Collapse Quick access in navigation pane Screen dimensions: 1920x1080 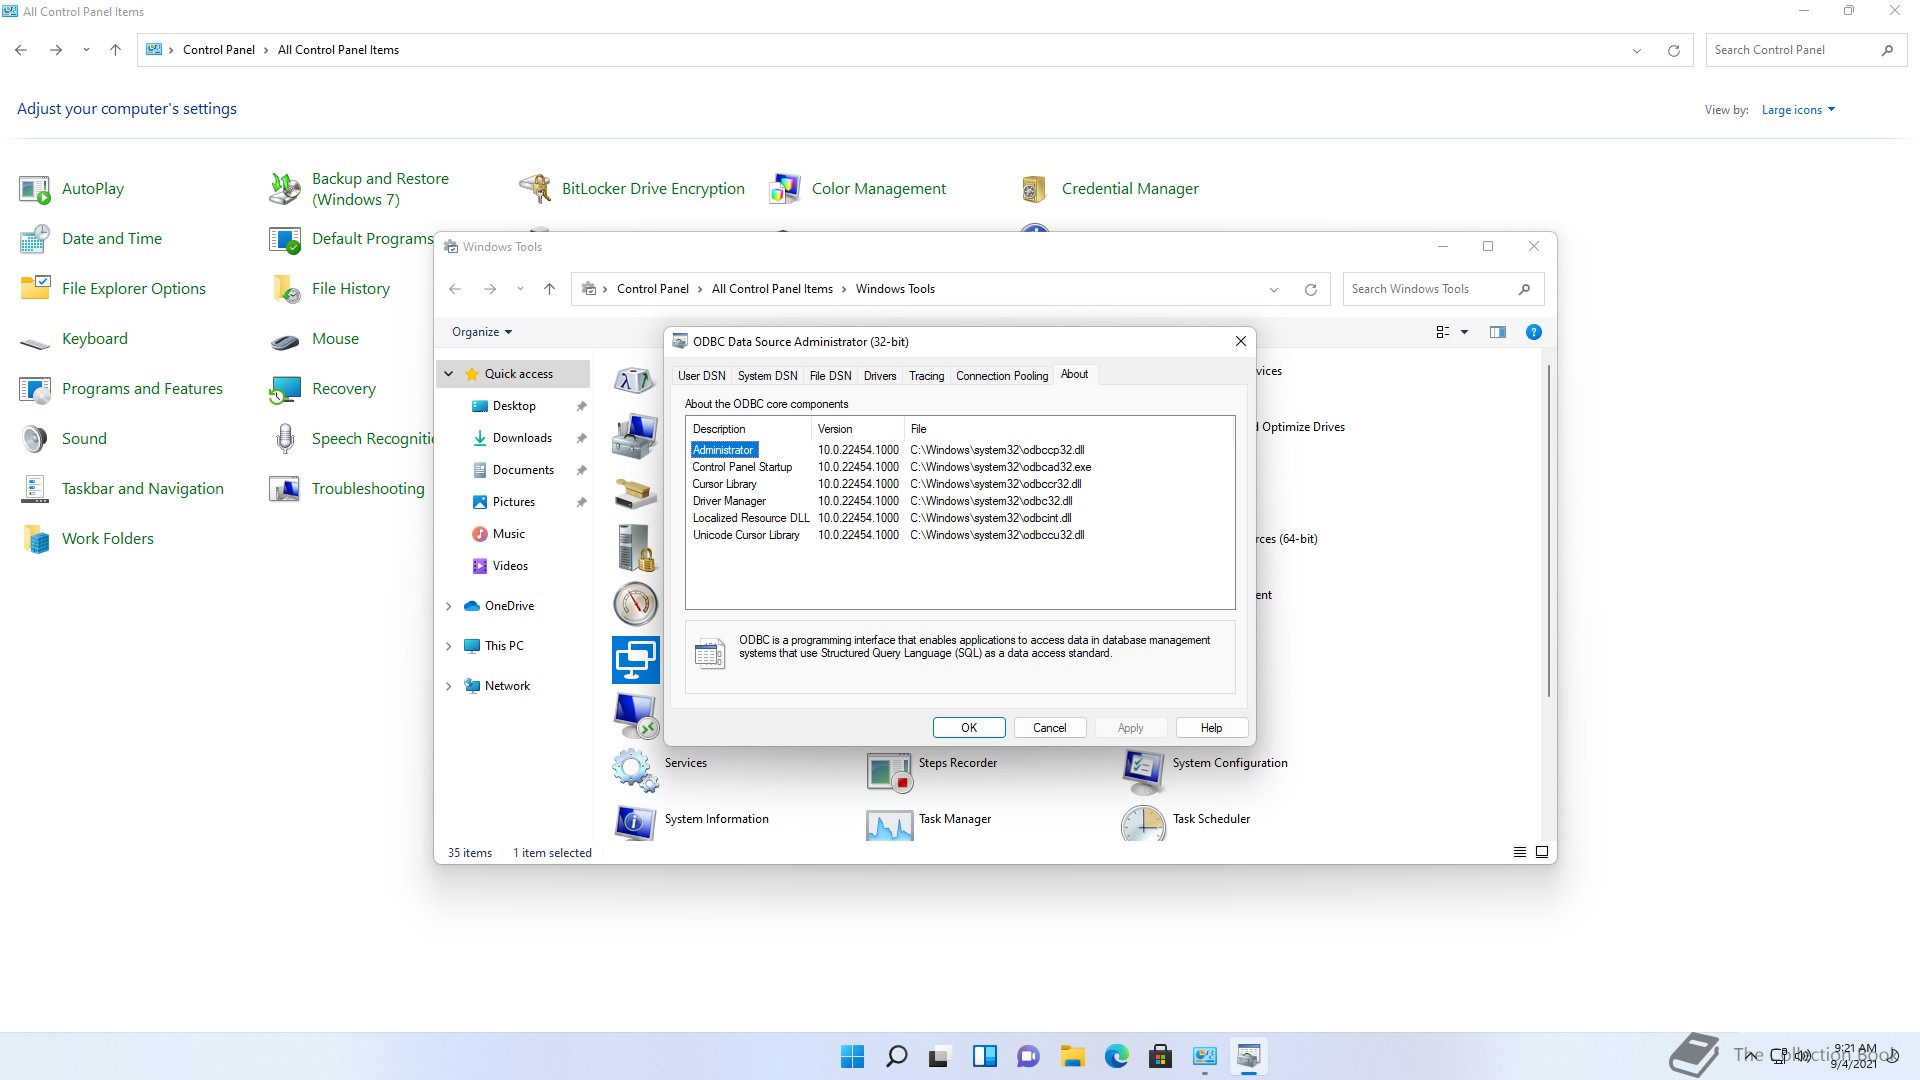[x=449, y=374]
